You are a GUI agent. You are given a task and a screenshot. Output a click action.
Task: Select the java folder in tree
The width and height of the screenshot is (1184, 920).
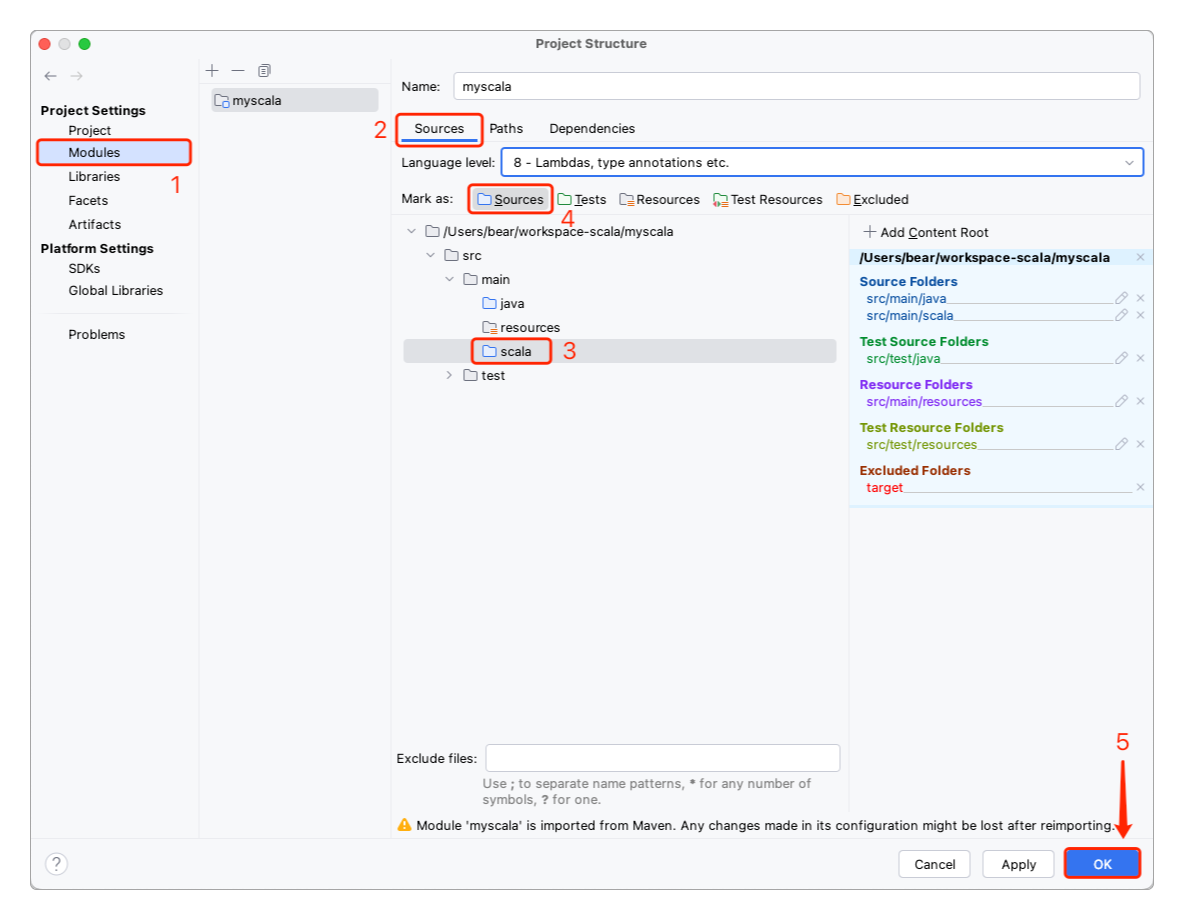(x=503, y=304)
